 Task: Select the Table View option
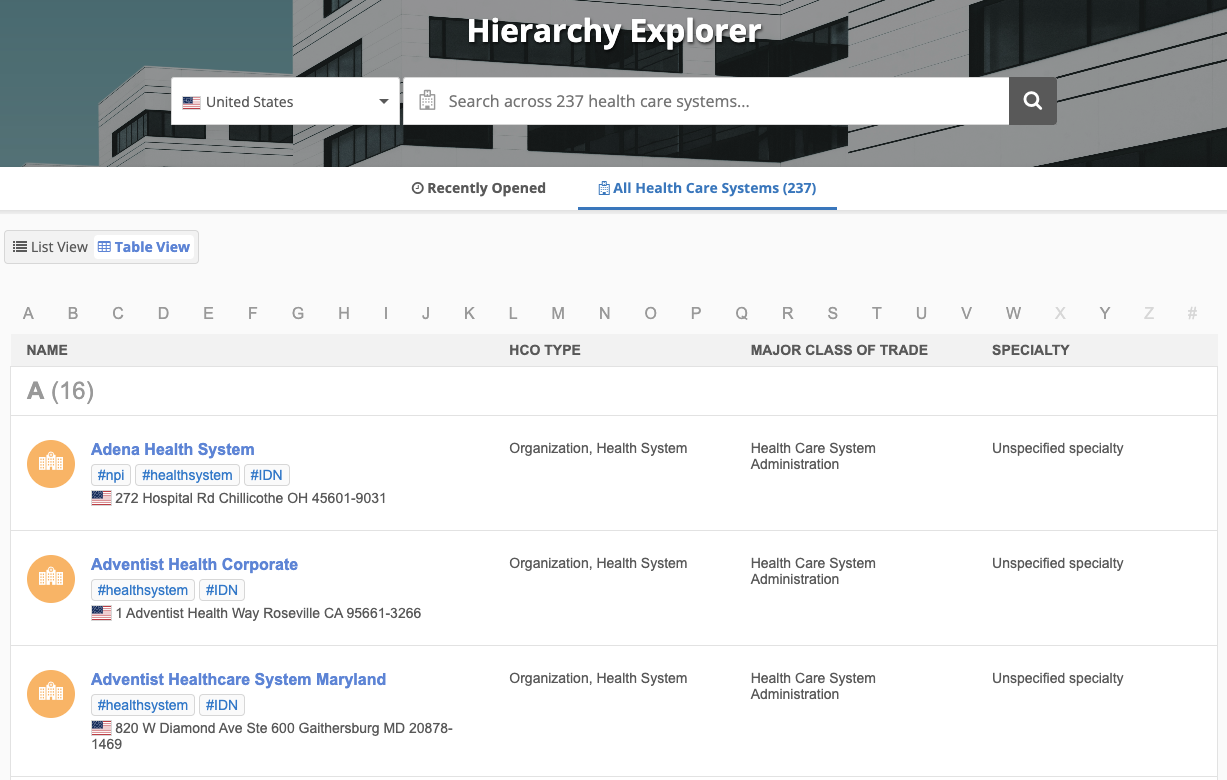144,247
